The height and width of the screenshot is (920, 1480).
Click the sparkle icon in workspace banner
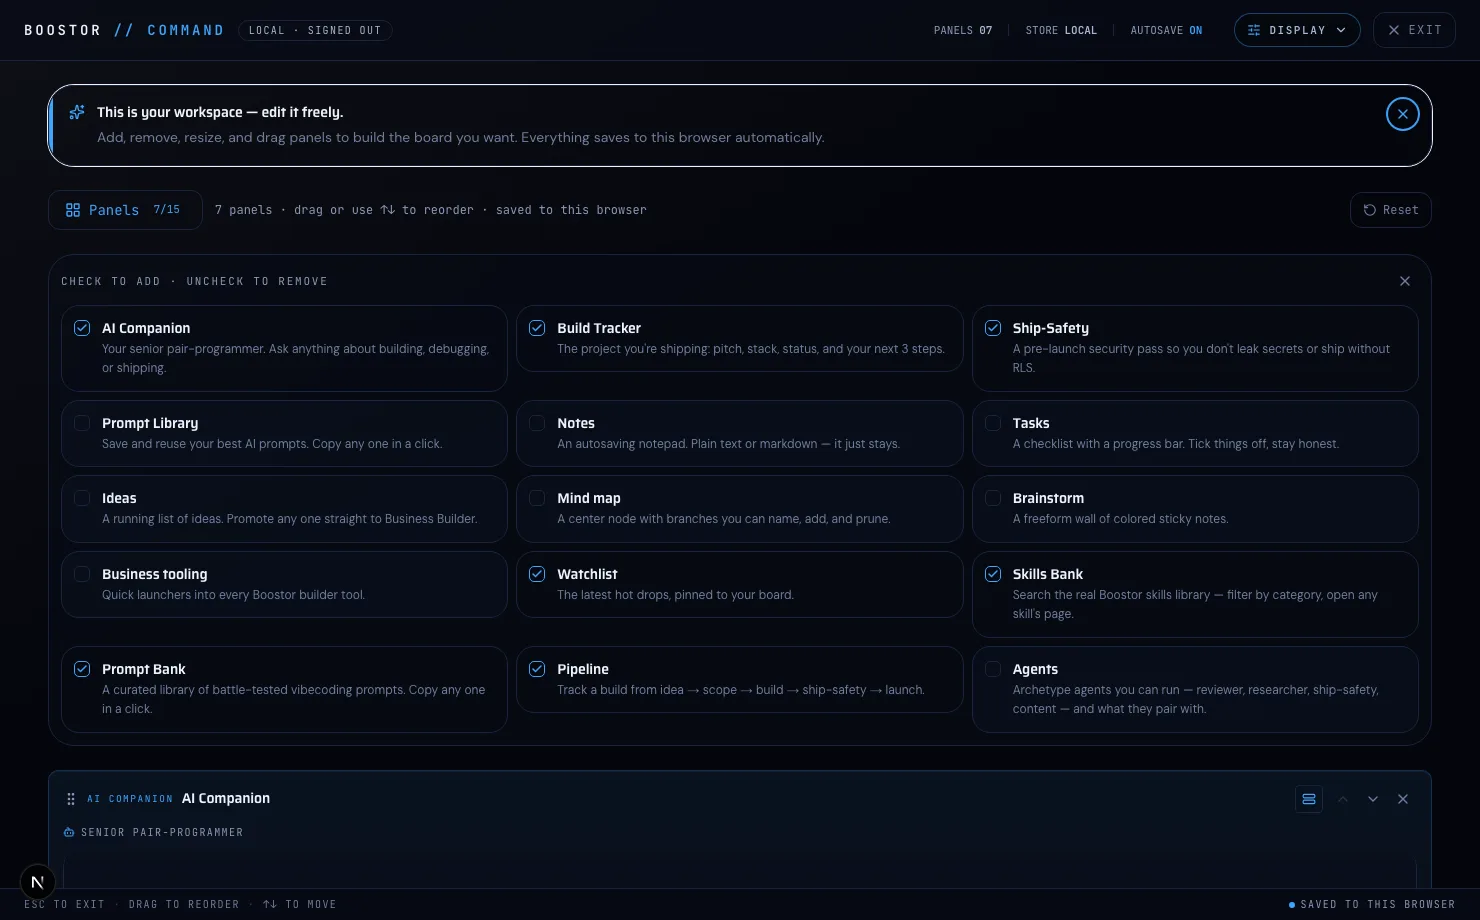pos(76,112)
